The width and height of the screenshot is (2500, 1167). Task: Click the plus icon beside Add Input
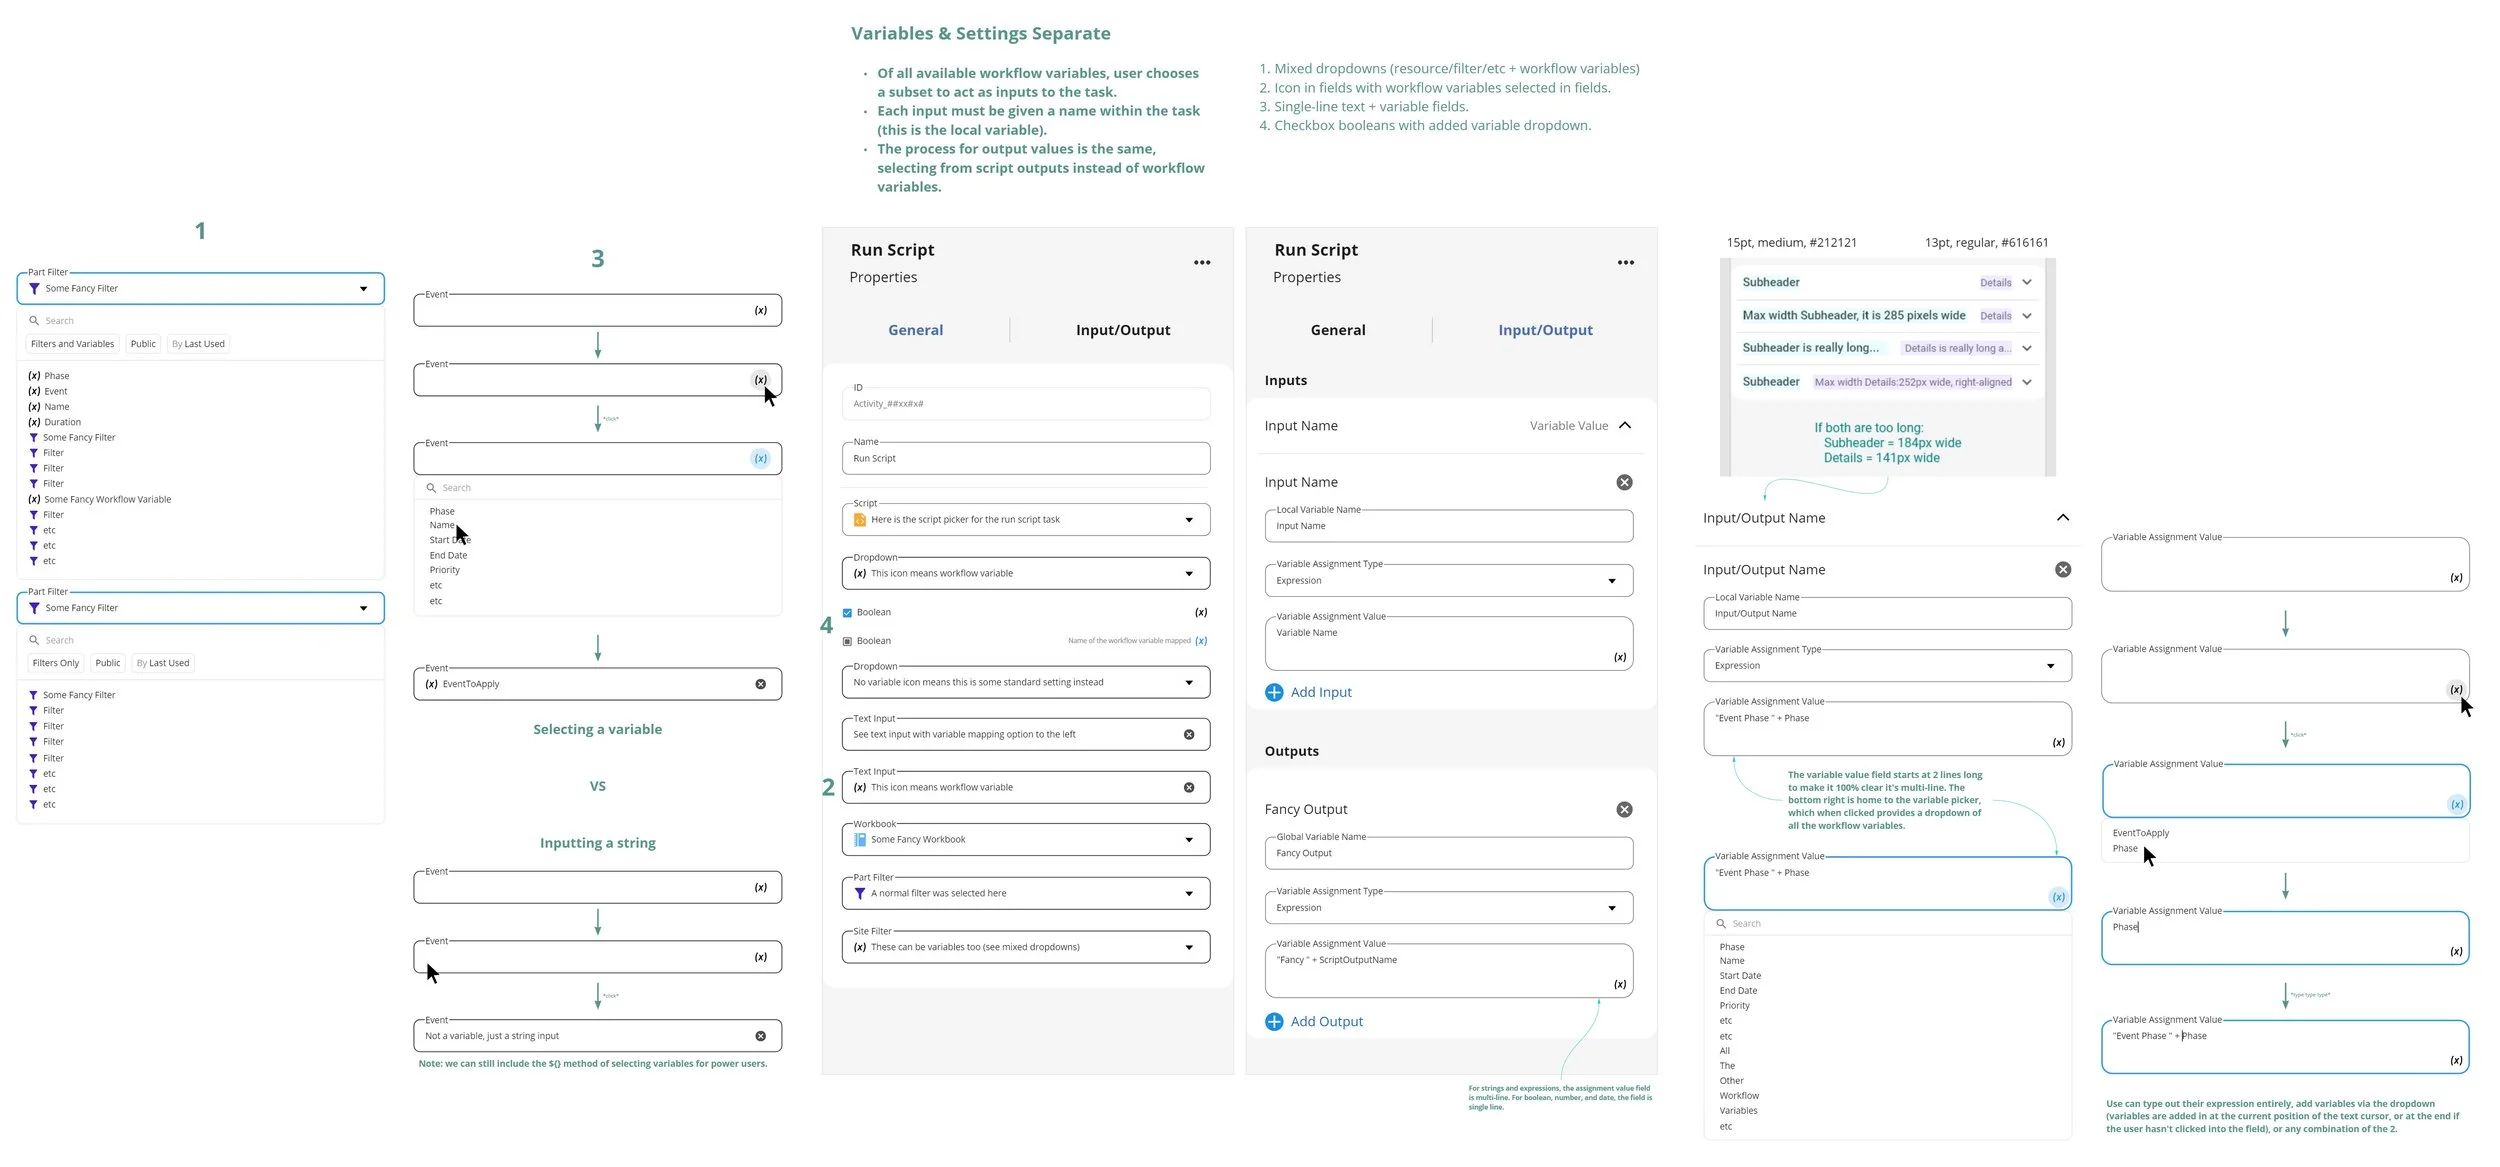click(x=1273, y=692)
